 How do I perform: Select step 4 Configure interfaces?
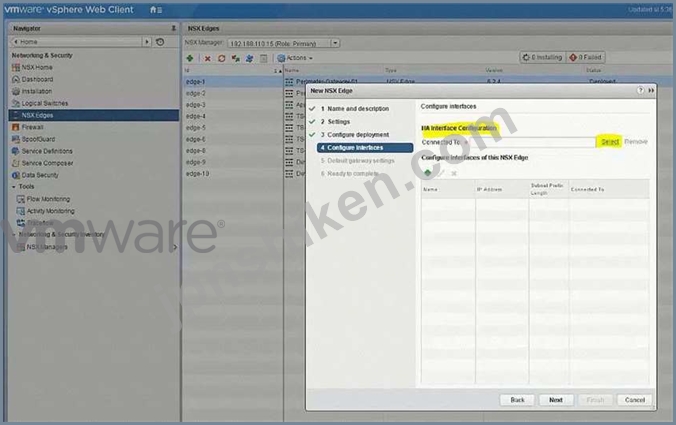coord(365,147)
